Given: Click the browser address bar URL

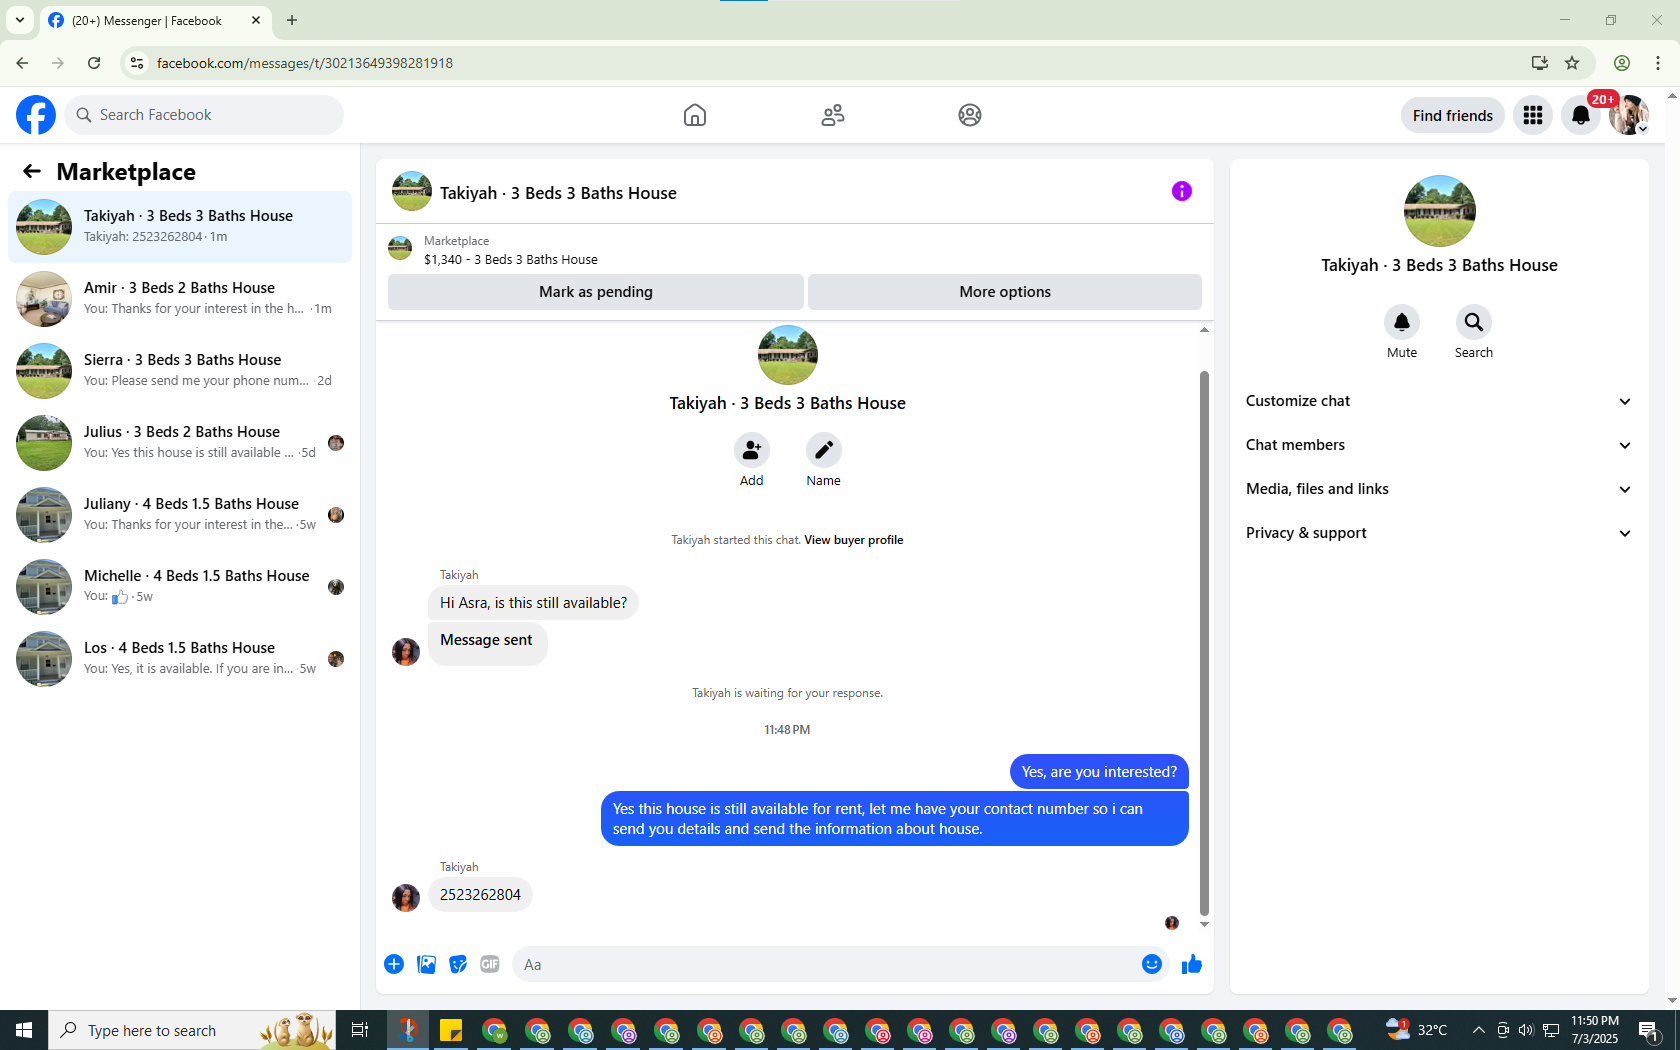Looking at the screenshot, I should pyautogui.click(x=305, y=63).
